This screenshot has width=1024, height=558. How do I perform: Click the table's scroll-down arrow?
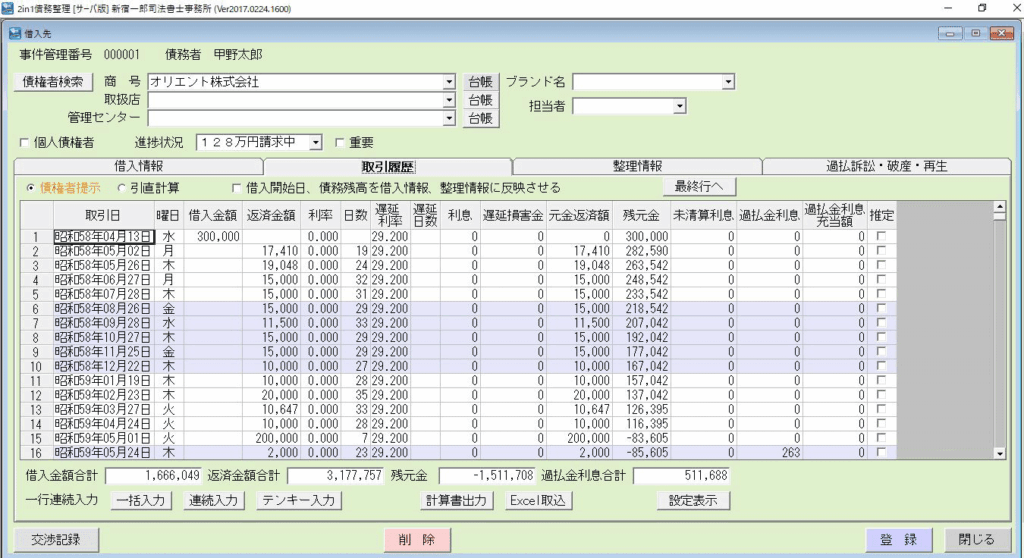[997, 454]
